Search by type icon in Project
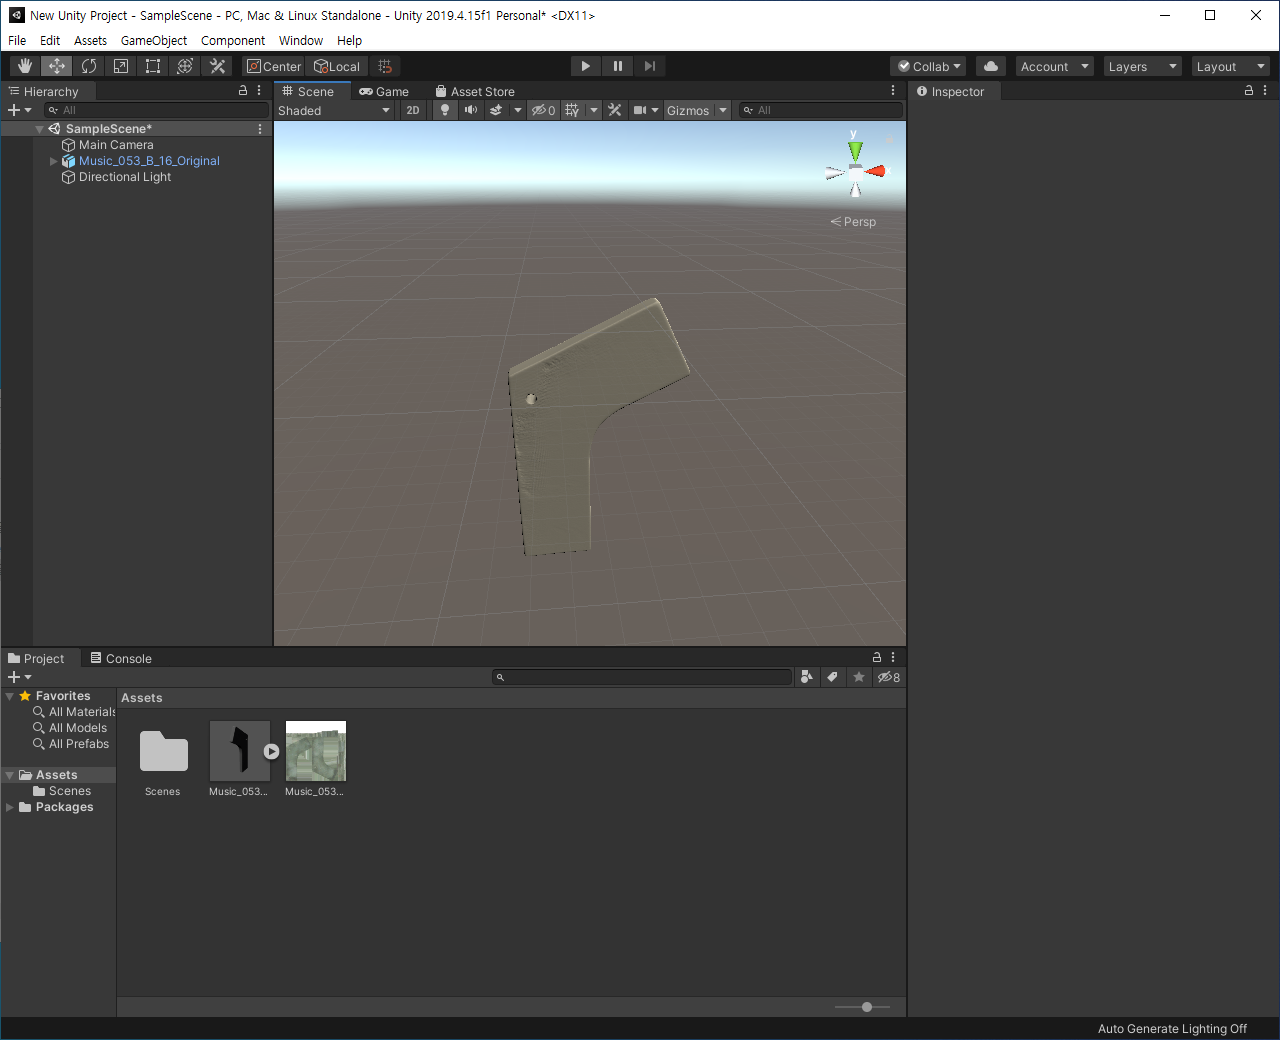Screen dimensions: 1280x1040 pyautogui.click(x=807, y=677)
